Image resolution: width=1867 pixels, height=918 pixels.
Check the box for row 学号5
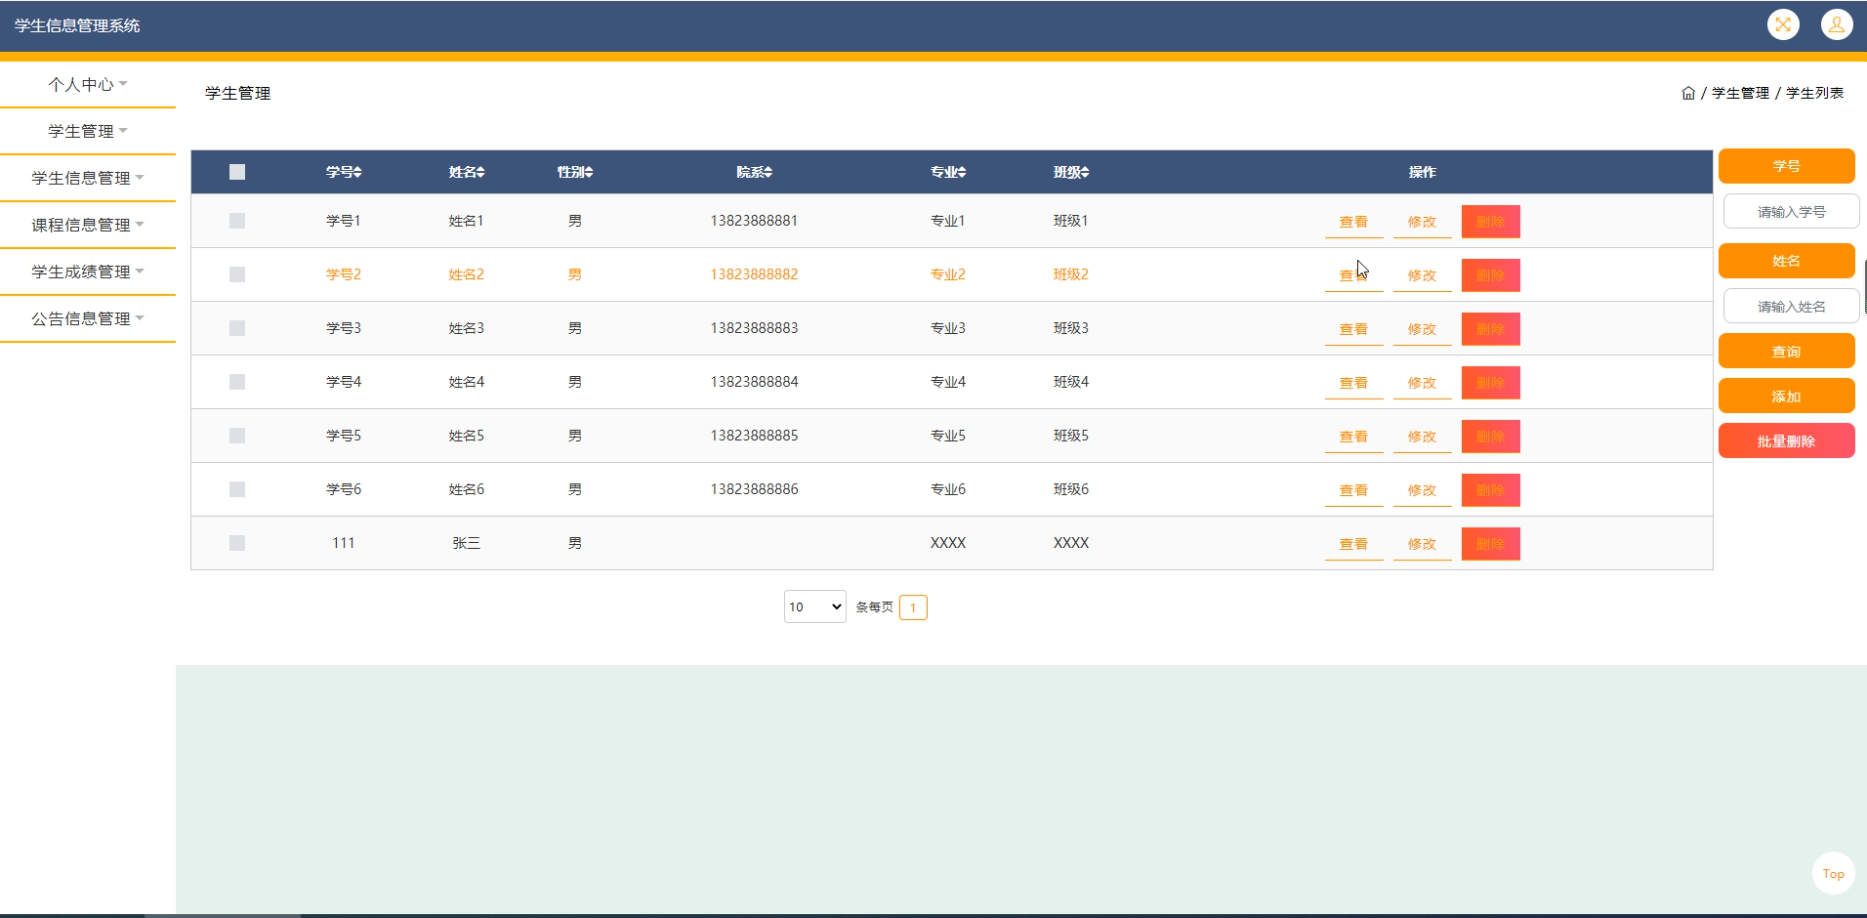click(x=237, y=436)
